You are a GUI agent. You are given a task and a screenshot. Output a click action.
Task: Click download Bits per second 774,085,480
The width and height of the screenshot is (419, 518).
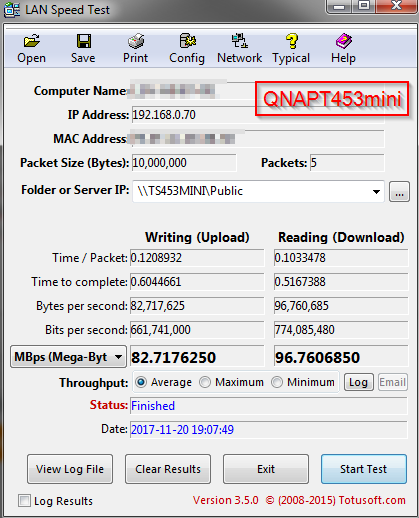(304, 330)
